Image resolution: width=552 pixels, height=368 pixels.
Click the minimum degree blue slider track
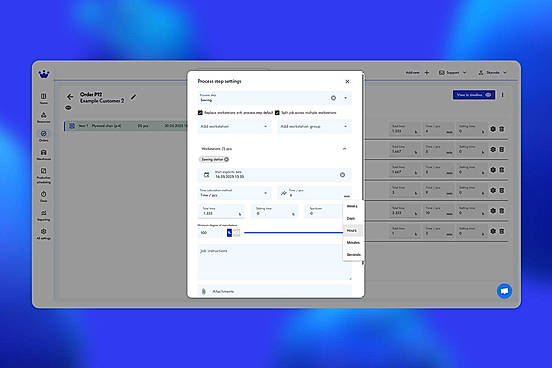293,233
